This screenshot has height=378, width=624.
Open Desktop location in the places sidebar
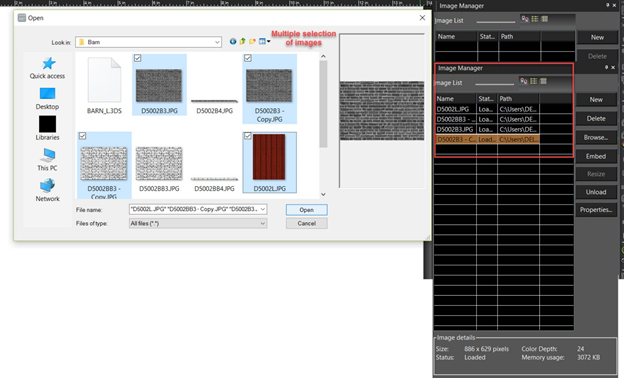[47, 99]
